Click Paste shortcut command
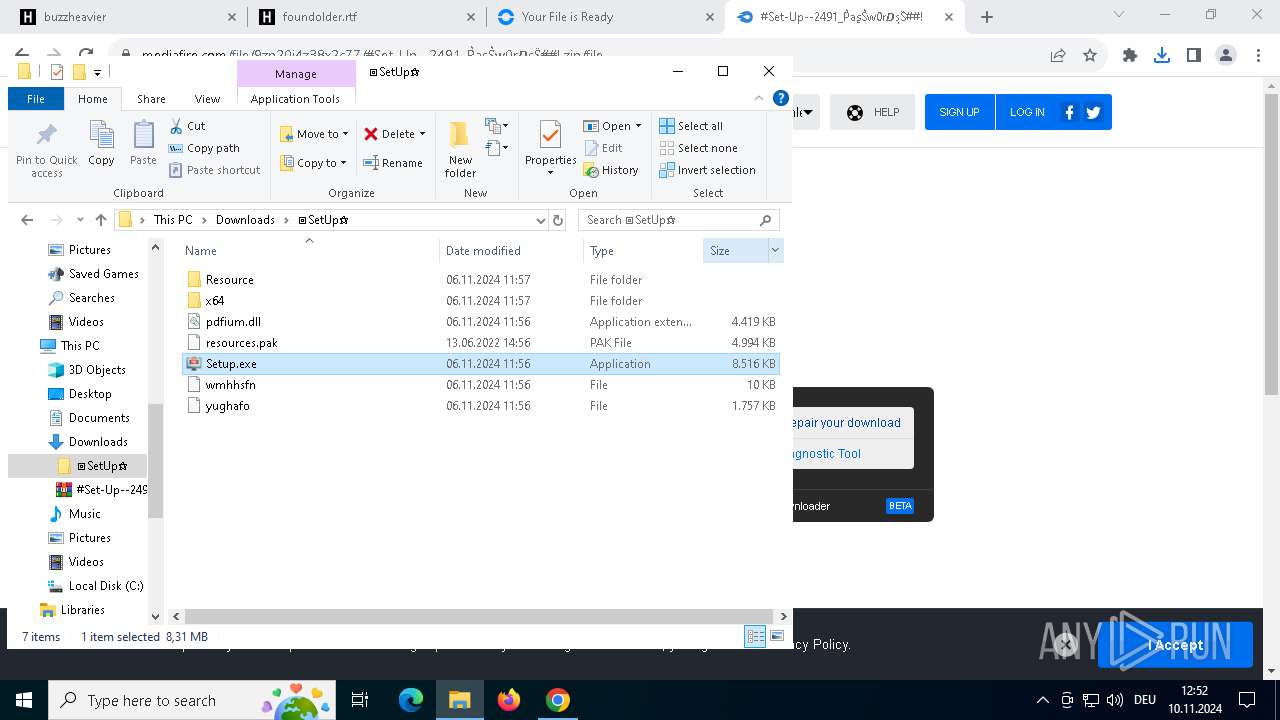This screenshot has height=720, width=1280. pos(214,170)
